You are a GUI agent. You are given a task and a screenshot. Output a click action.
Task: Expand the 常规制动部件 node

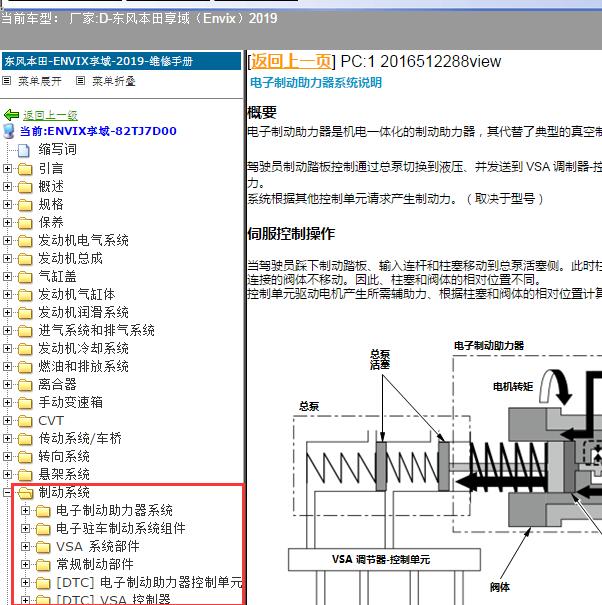[x=25, y=565]
